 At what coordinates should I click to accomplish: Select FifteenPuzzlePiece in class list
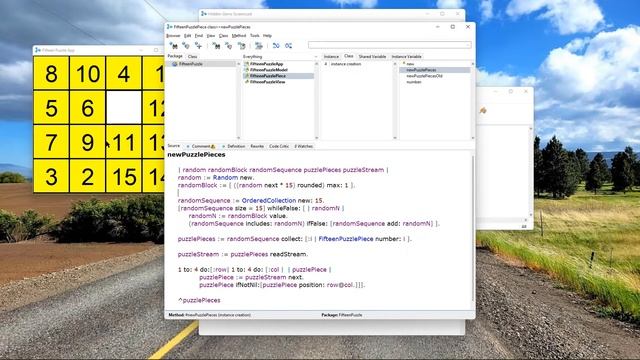(268, 76)
